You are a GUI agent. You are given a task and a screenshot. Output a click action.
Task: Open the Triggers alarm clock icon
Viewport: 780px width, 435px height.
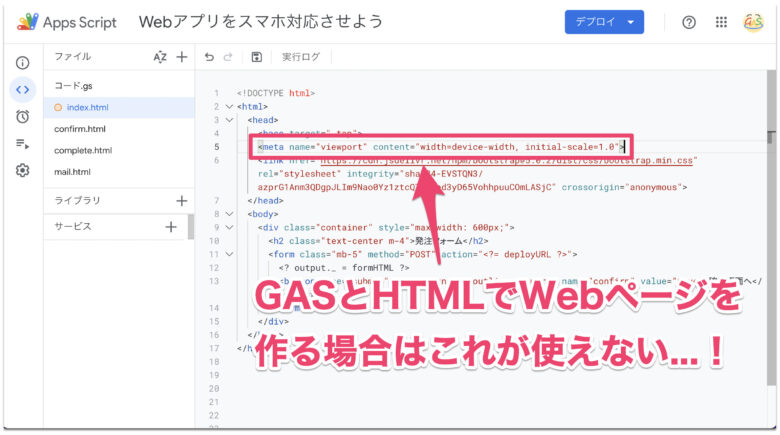pos(22,116)
